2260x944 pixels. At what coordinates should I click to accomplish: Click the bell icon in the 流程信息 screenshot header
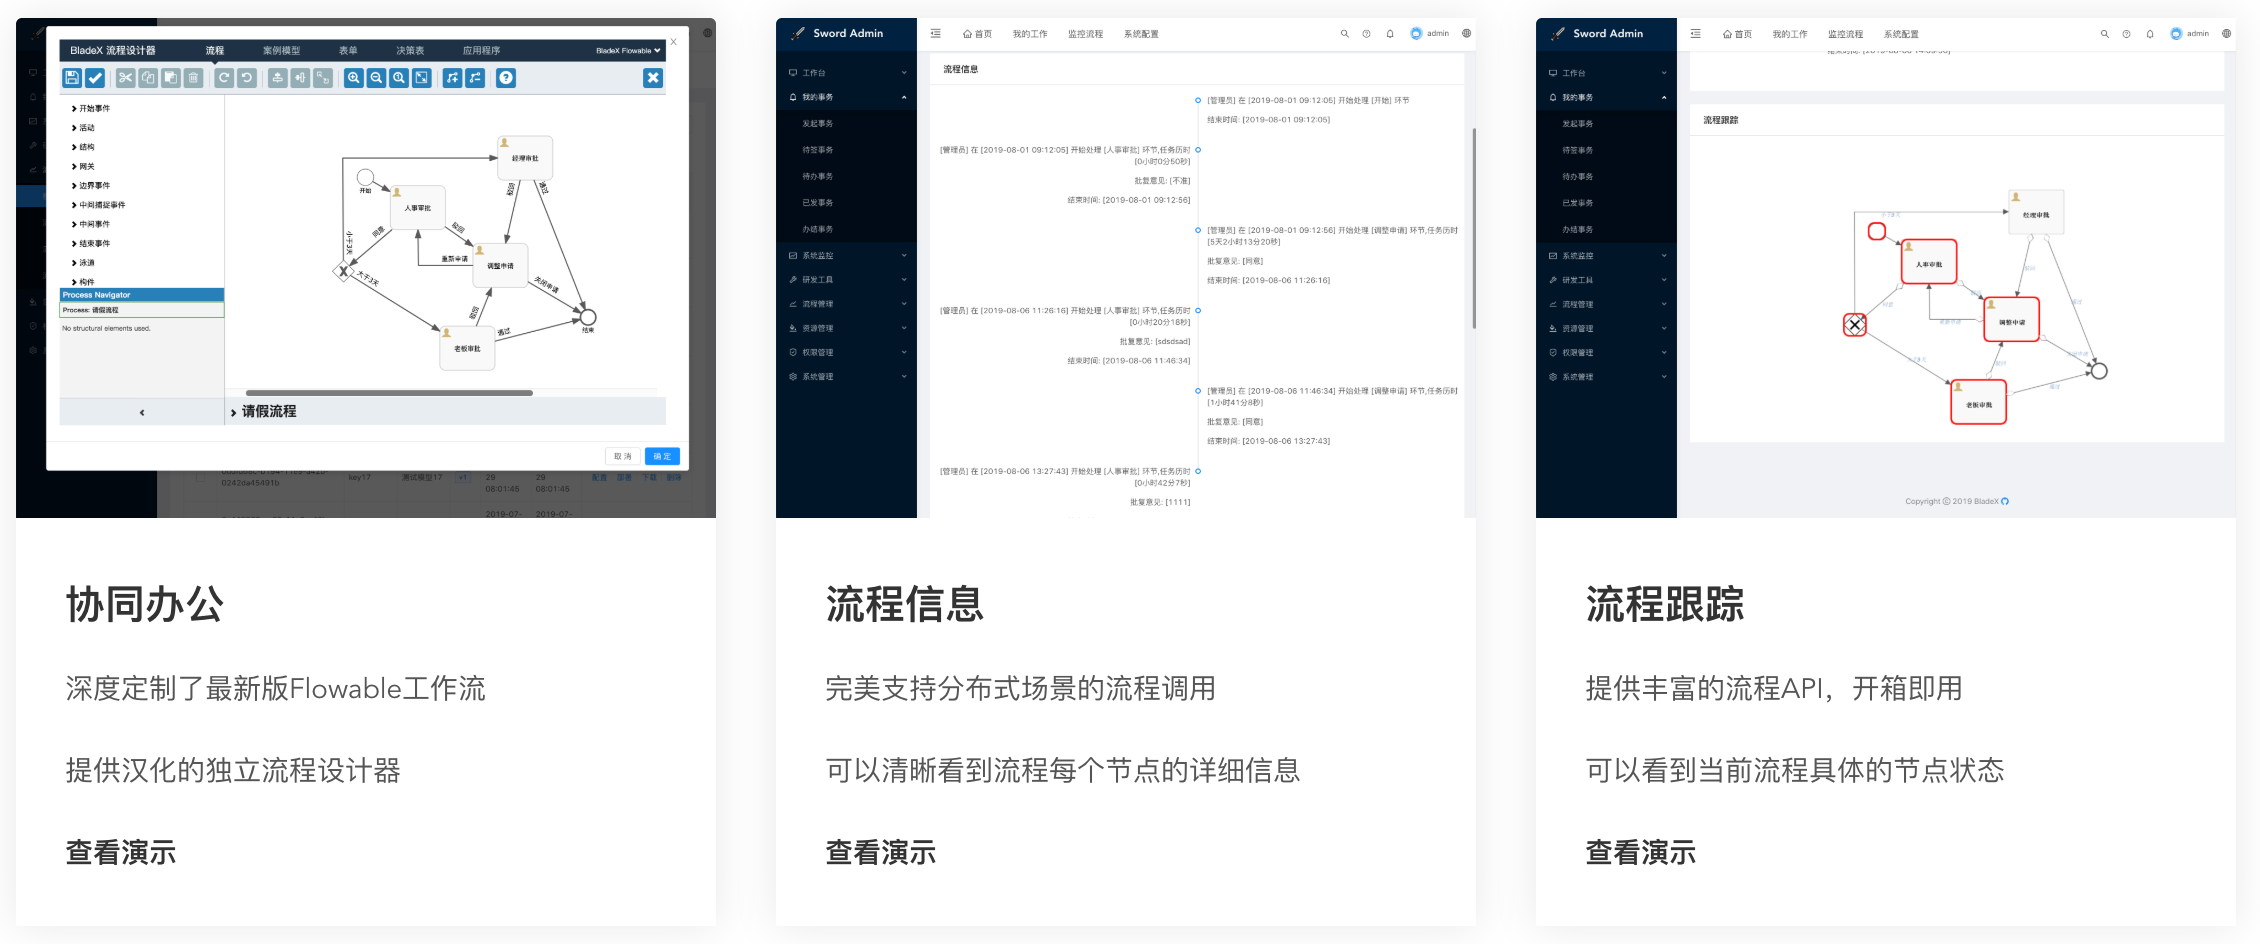[1390, 34]
